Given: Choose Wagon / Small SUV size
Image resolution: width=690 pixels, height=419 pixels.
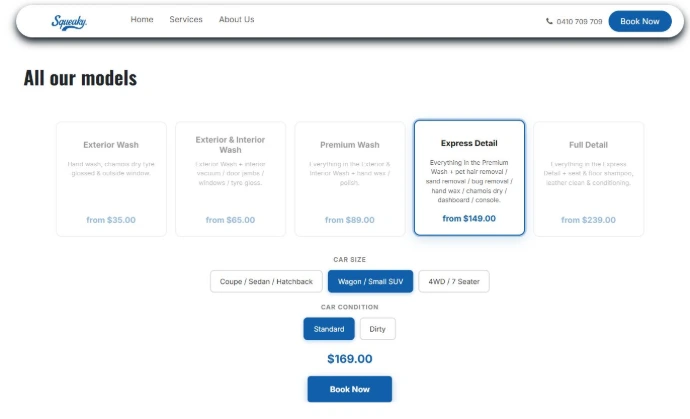Looking at the screenshot, I should (x=371, y=281).
